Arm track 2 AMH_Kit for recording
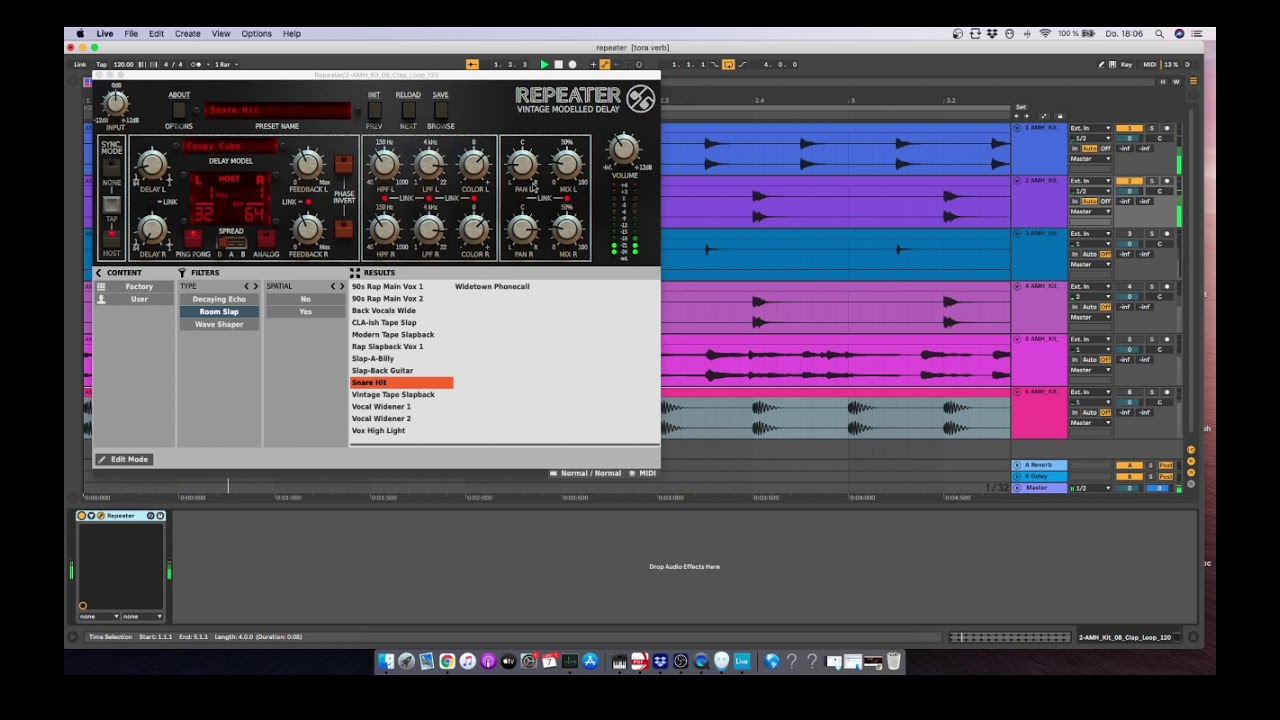The height and width of the screenshot is (720, 1280). (x=1166, y=181)
